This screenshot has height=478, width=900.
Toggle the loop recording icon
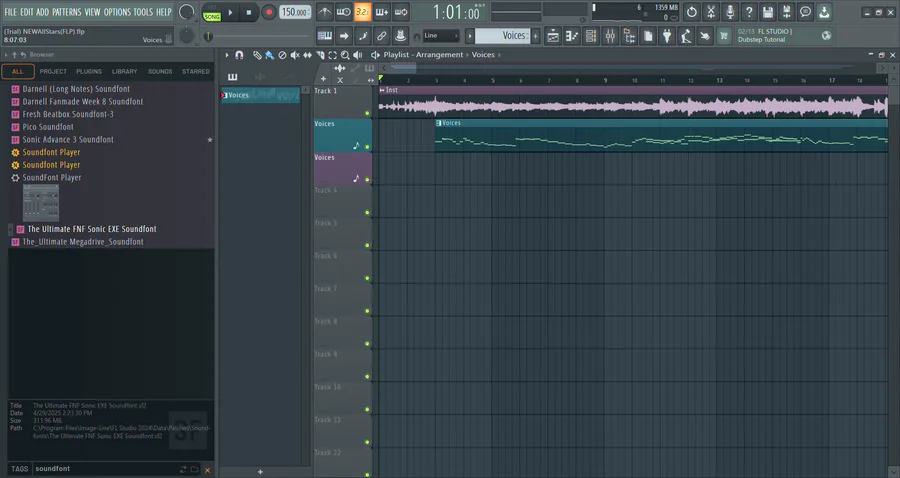tap(401, 11)
